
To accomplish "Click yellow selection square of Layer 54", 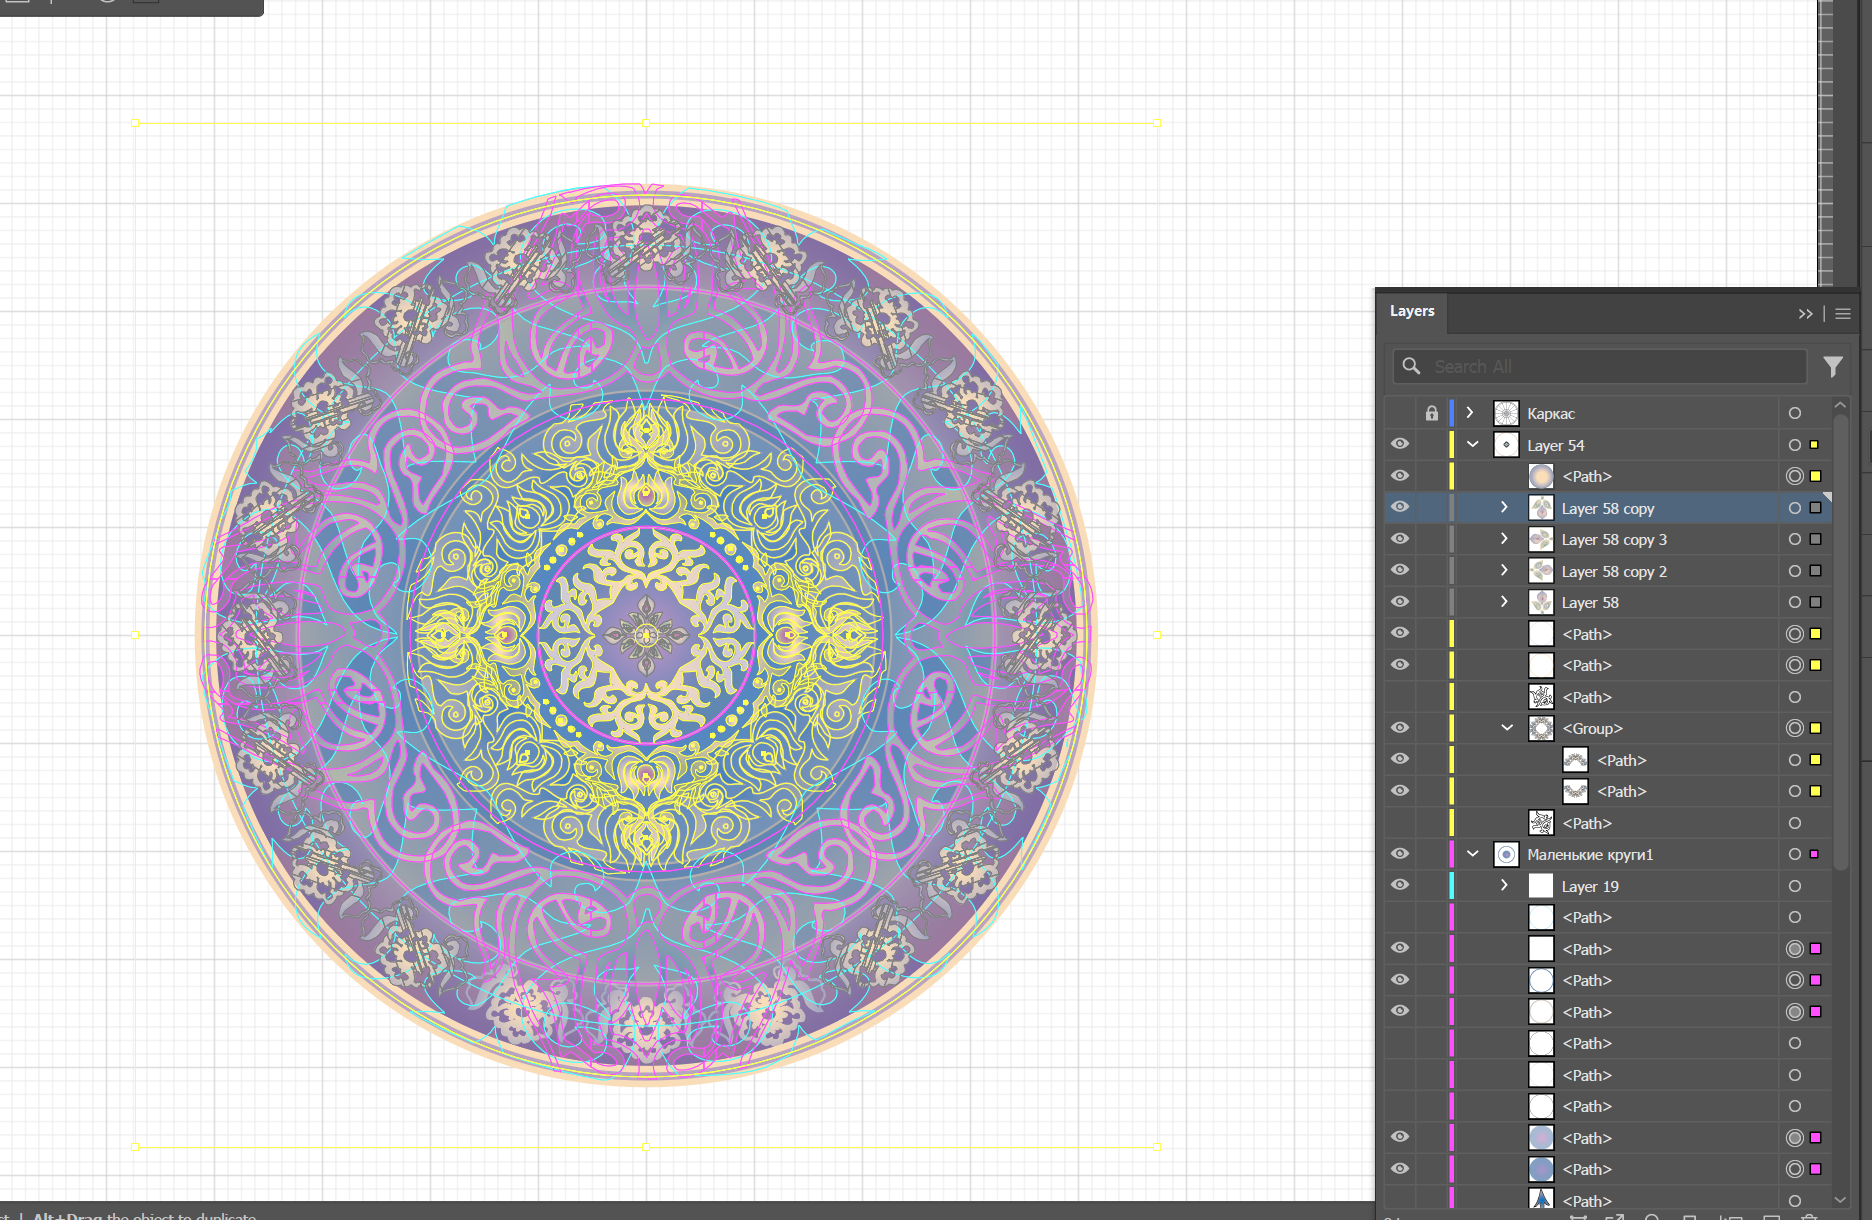I will pyautogui.click(x=1815, y=445).
